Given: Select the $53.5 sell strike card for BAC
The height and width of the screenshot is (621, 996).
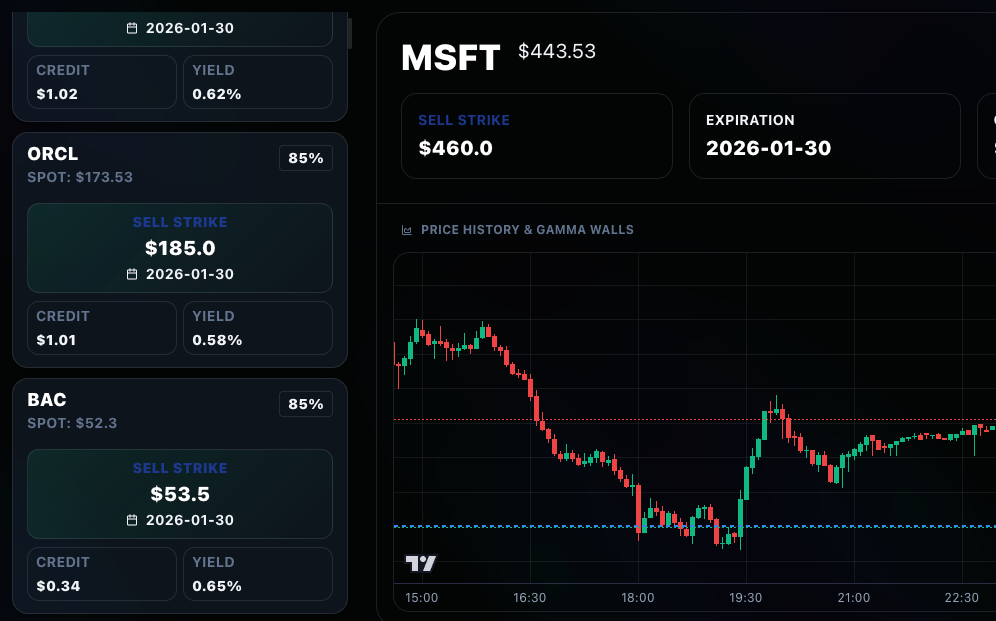Looking at the screenshot, I should pos(180,494).
